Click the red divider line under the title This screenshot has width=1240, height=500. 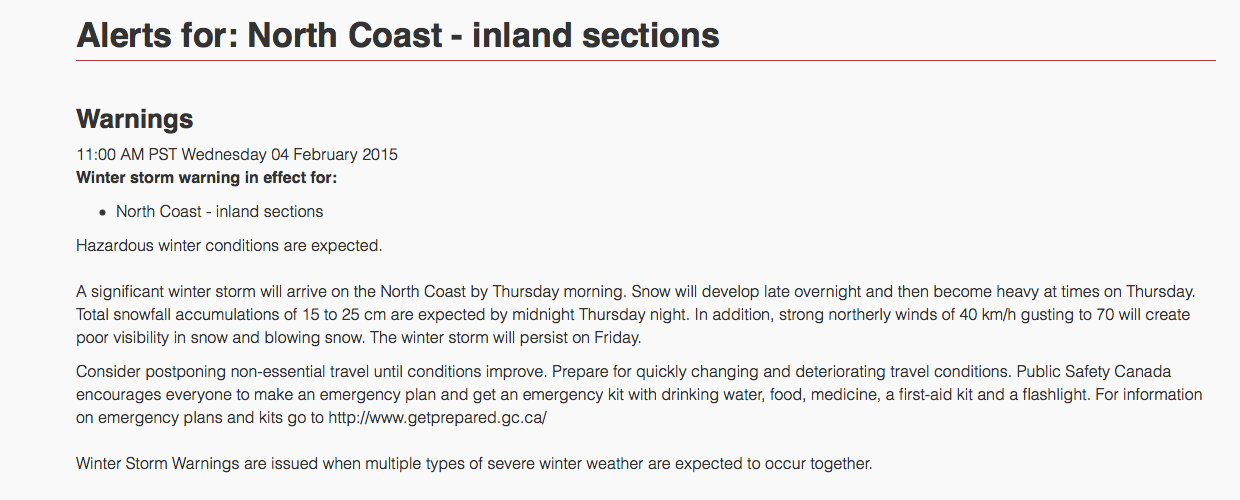point(646,61)
